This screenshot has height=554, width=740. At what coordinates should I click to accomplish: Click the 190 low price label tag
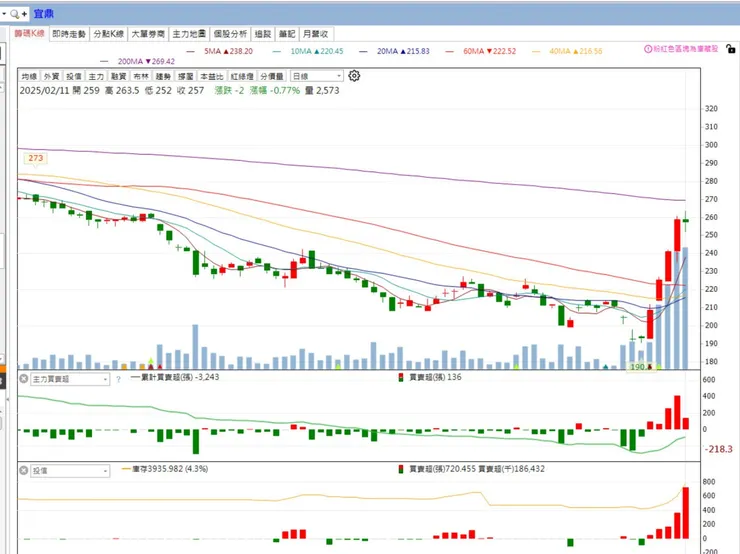coord(640,367)
